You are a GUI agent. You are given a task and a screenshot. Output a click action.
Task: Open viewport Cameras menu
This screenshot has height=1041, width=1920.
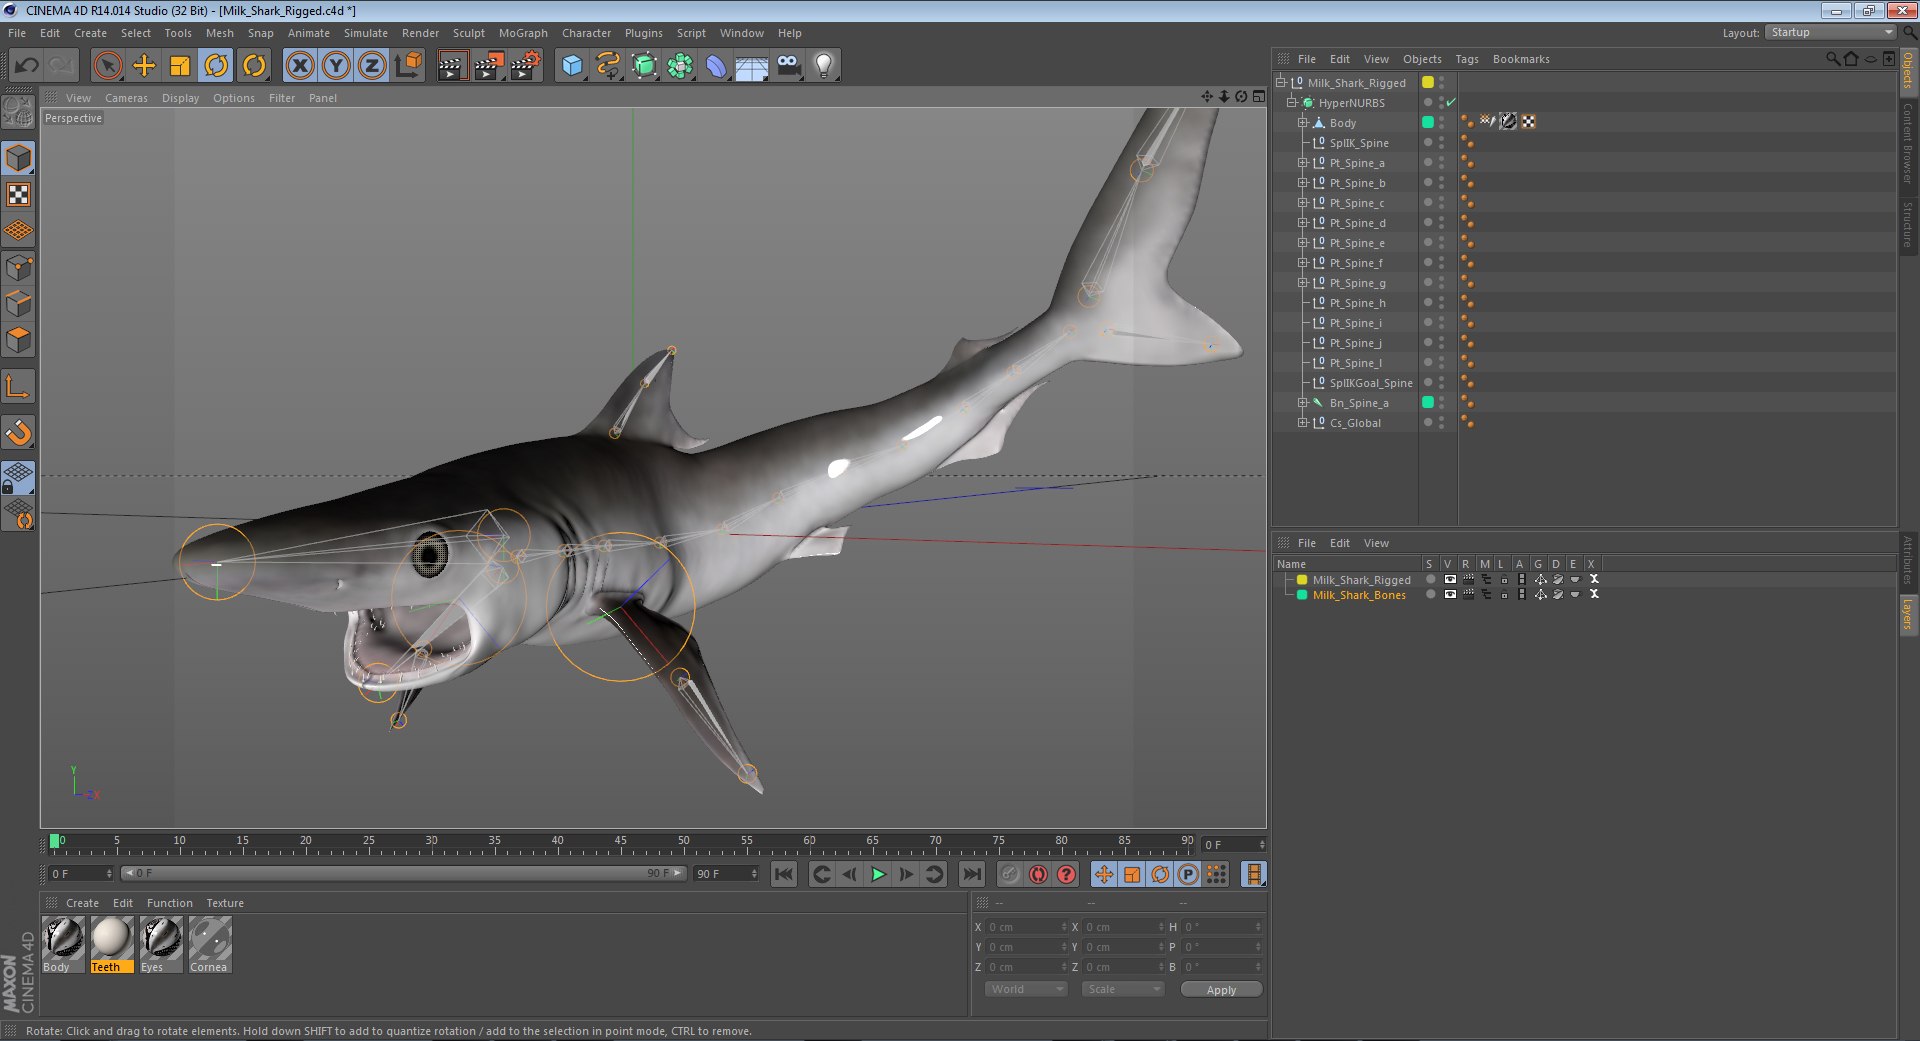[x=126, y=98]
